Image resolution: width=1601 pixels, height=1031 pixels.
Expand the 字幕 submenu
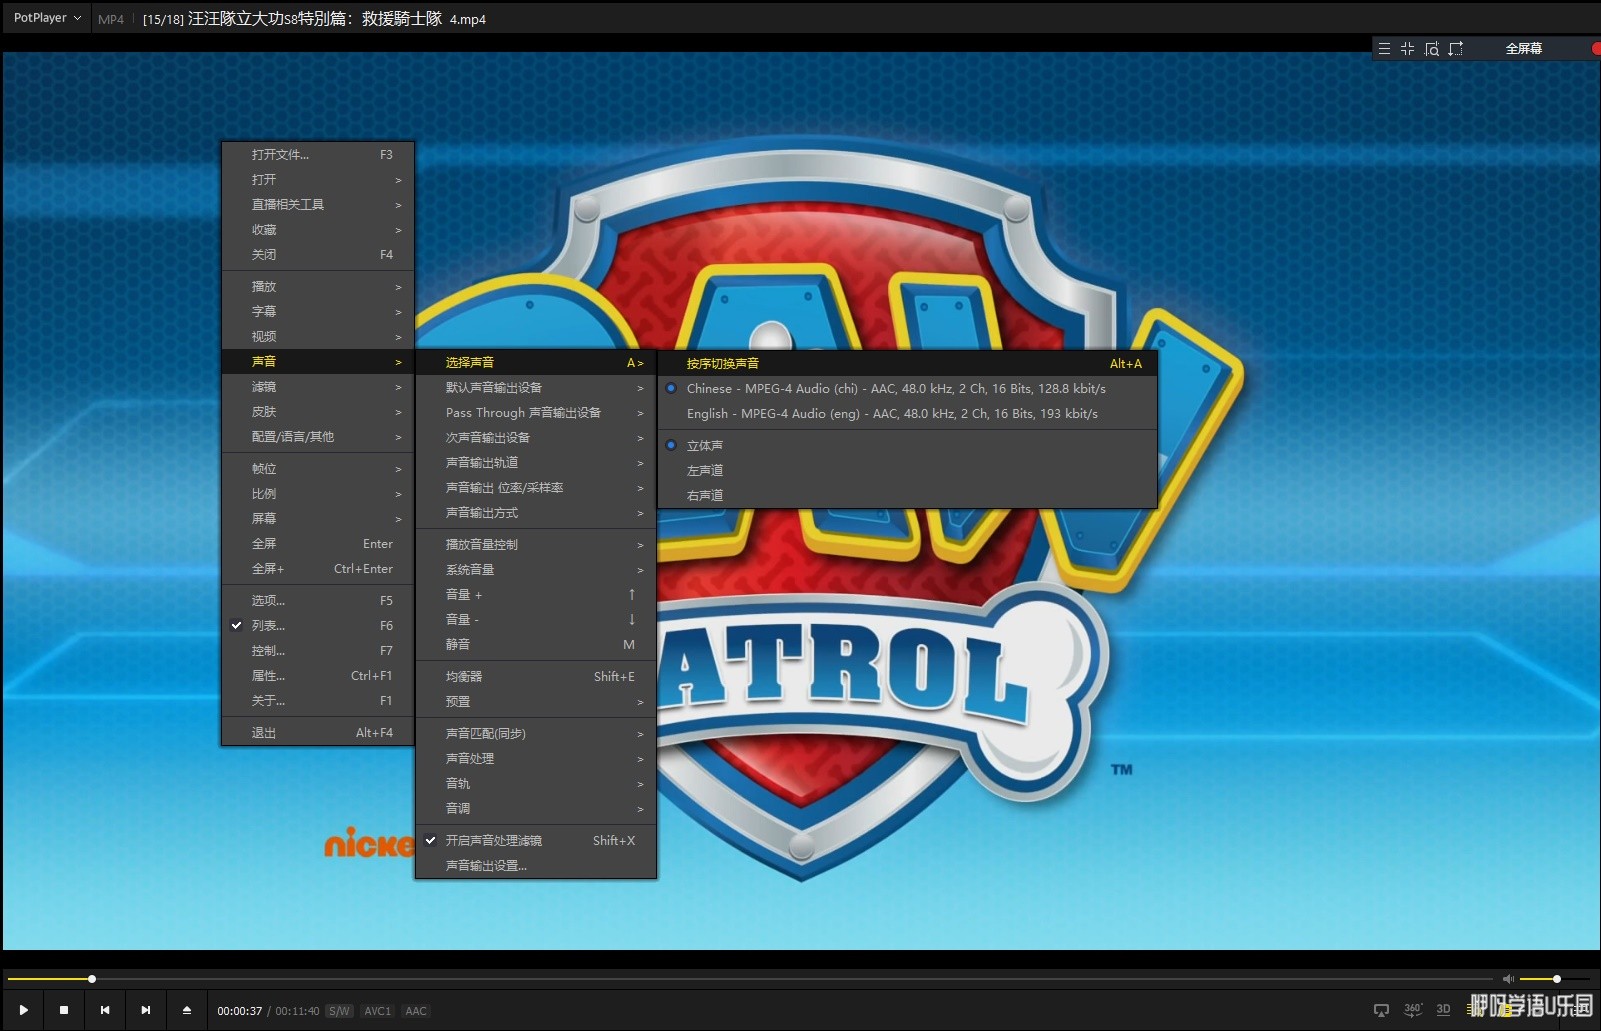pos(318,311)
